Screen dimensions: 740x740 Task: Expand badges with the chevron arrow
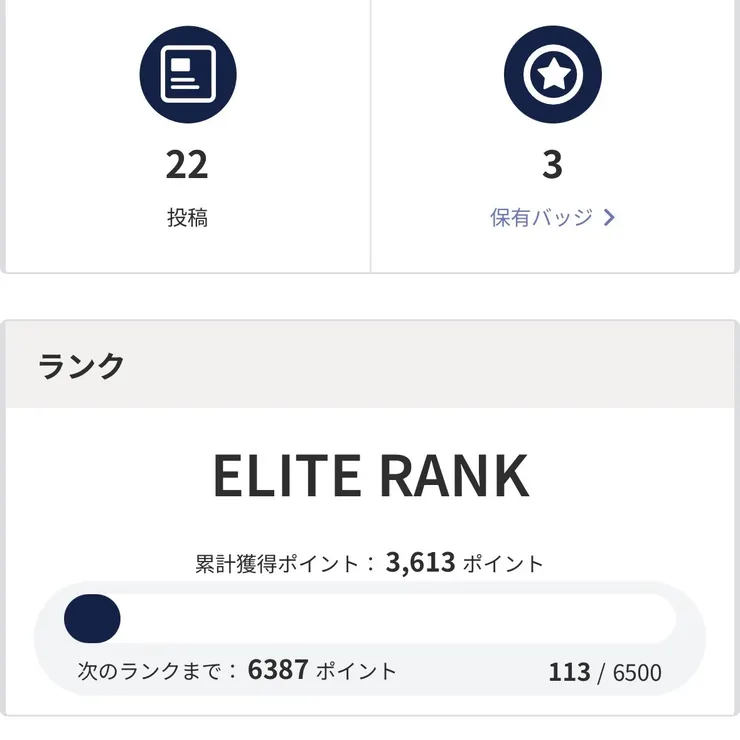point(609,217)
